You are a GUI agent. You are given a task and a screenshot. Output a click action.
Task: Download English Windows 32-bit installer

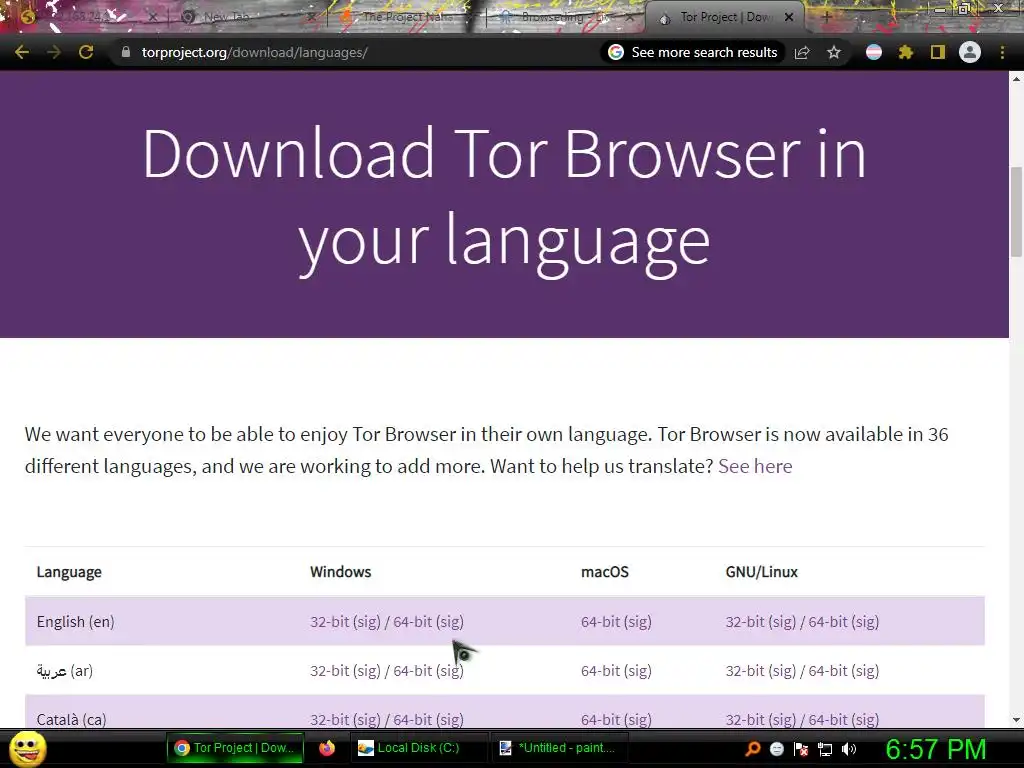pos(330,622)
